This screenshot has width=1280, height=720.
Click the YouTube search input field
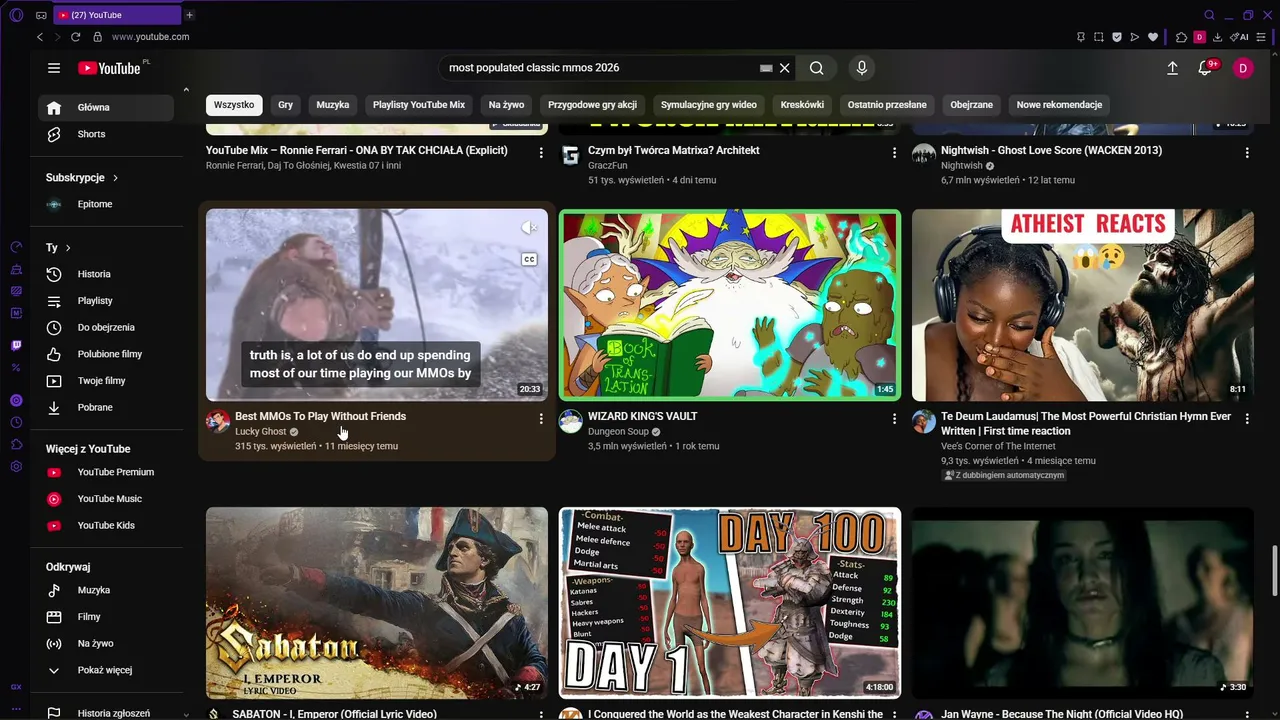(600, 68)
